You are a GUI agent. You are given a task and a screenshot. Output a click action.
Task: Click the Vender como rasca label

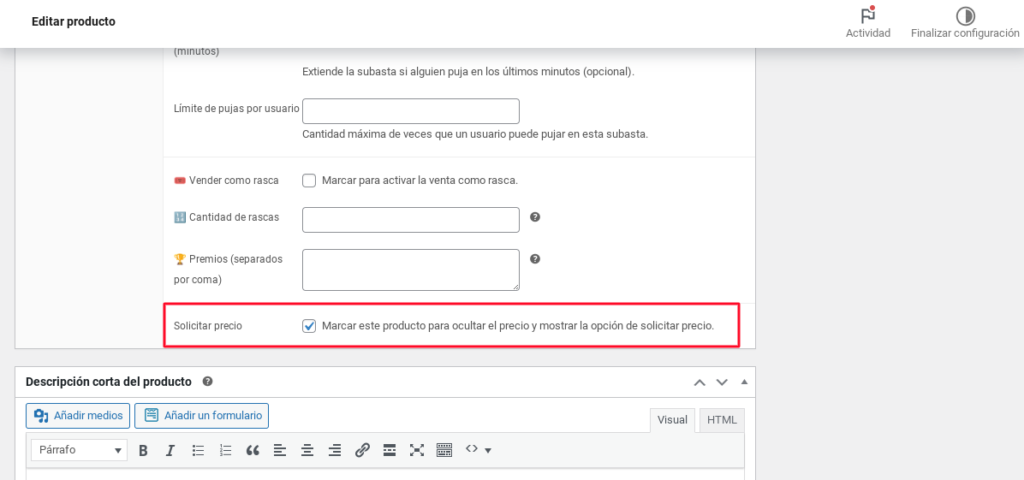(226, 181)
